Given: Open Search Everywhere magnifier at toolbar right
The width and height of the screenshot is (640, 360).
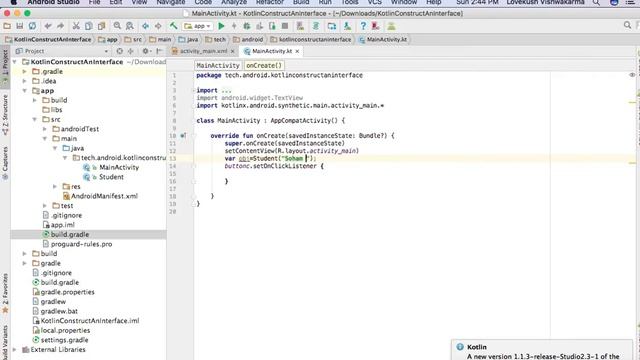Looking at the screenshot, I should click(x=627, y=26).
